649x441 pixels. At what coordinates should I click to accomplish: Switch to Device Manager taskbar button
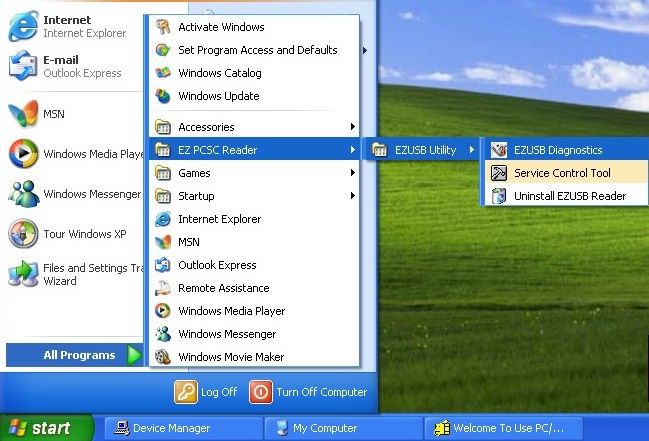click(183, 428)
